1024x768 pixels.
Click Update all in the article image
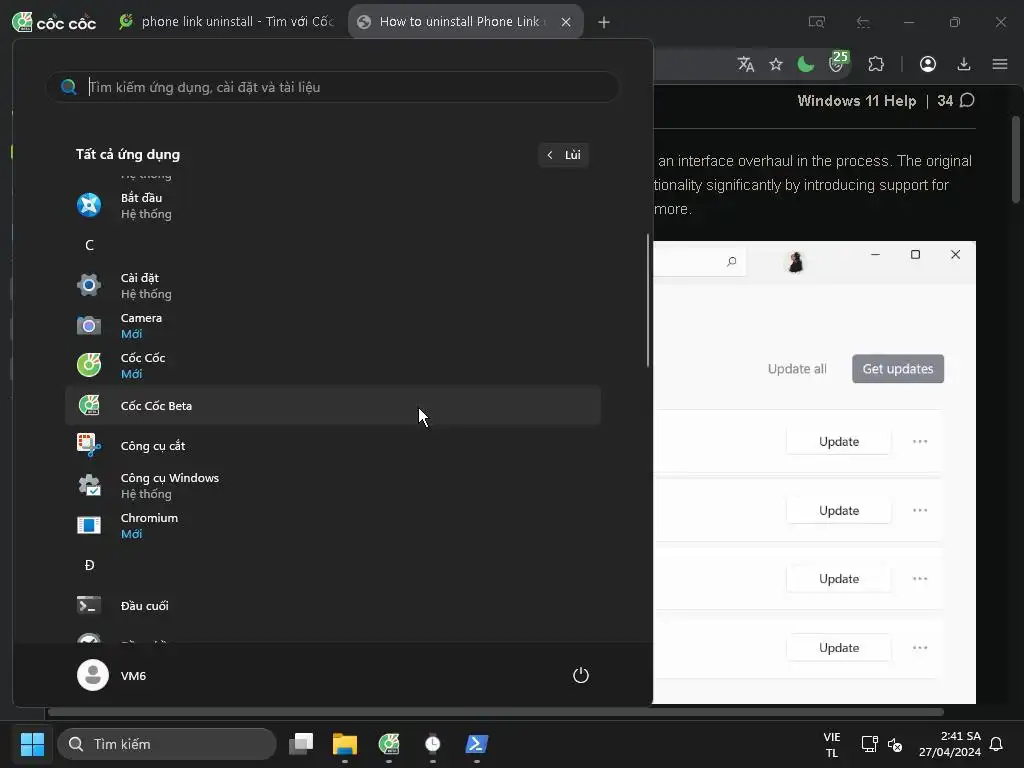(x=797, y=369)
